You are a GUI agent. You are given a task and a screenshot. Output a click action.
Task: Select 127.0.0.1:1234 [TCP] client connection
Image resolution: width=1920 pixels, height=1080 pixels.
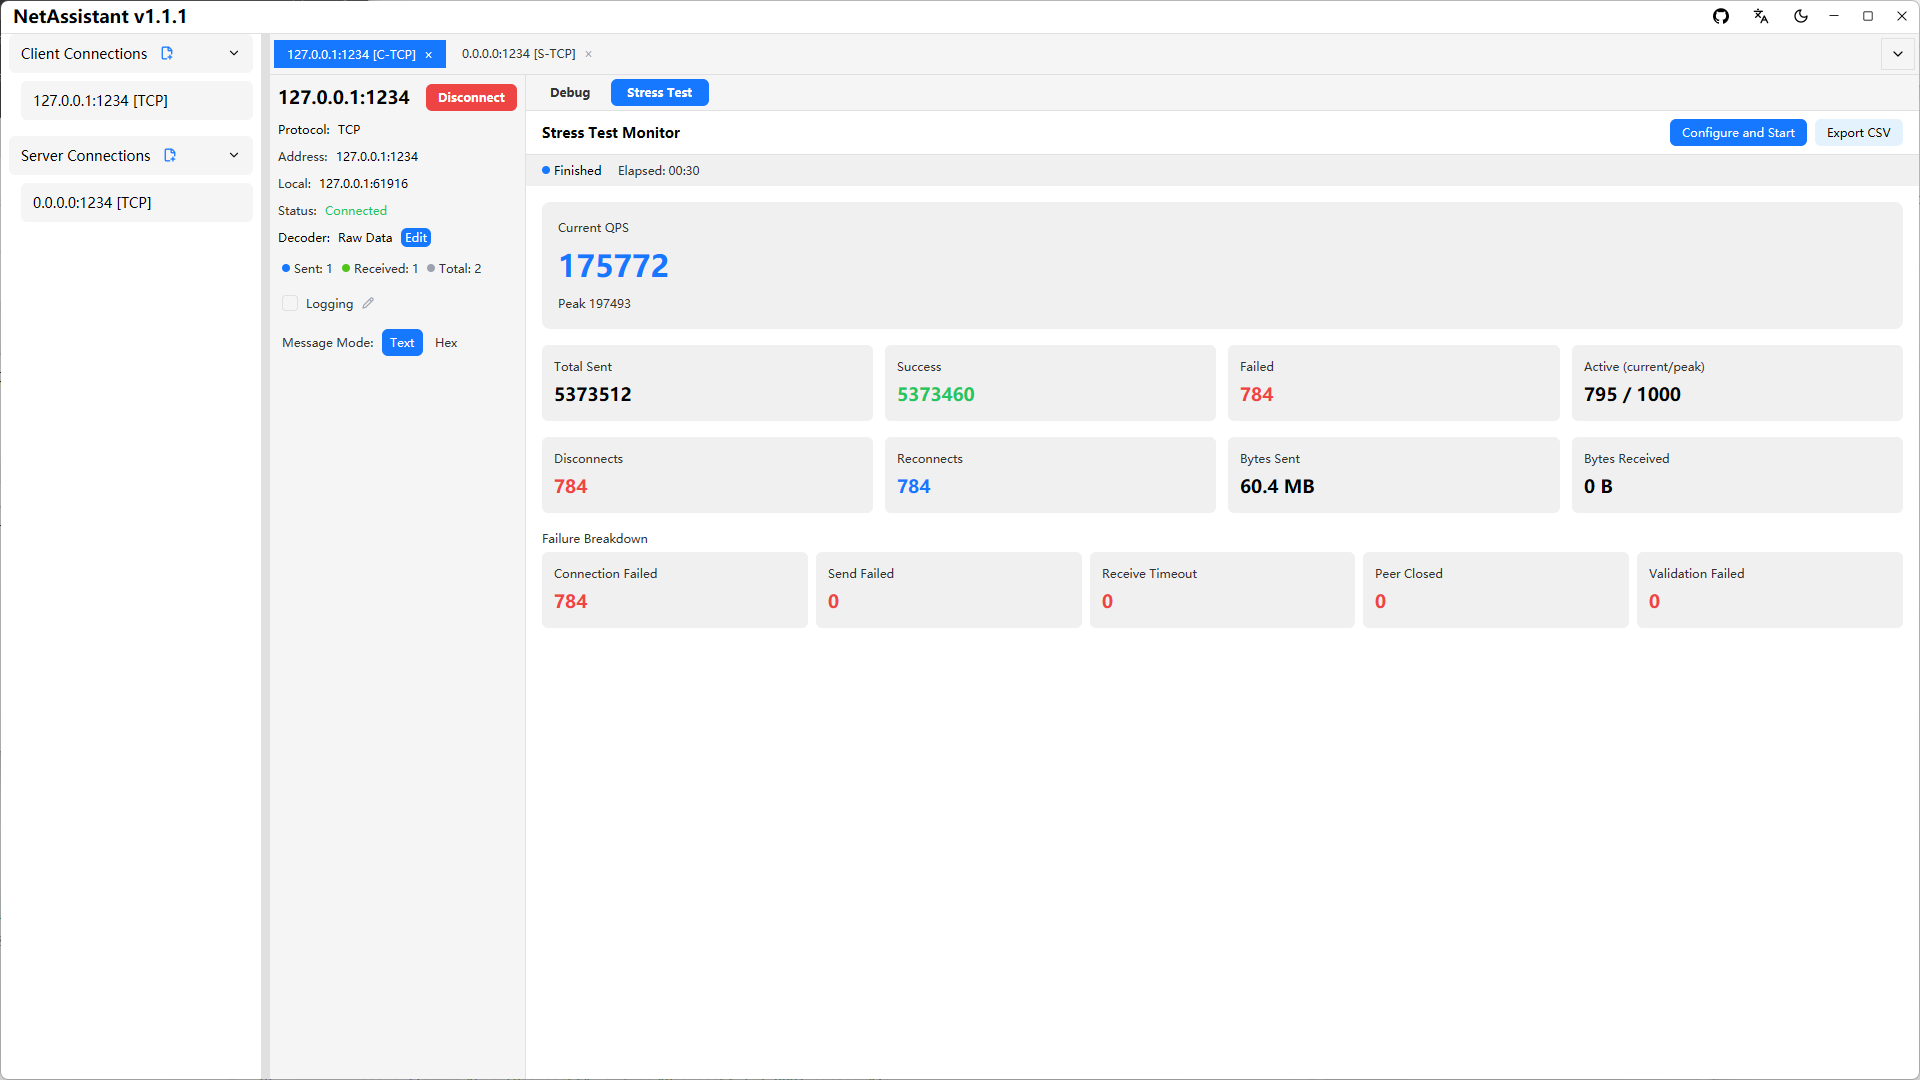pyautogui.click(x=137, y=101)
